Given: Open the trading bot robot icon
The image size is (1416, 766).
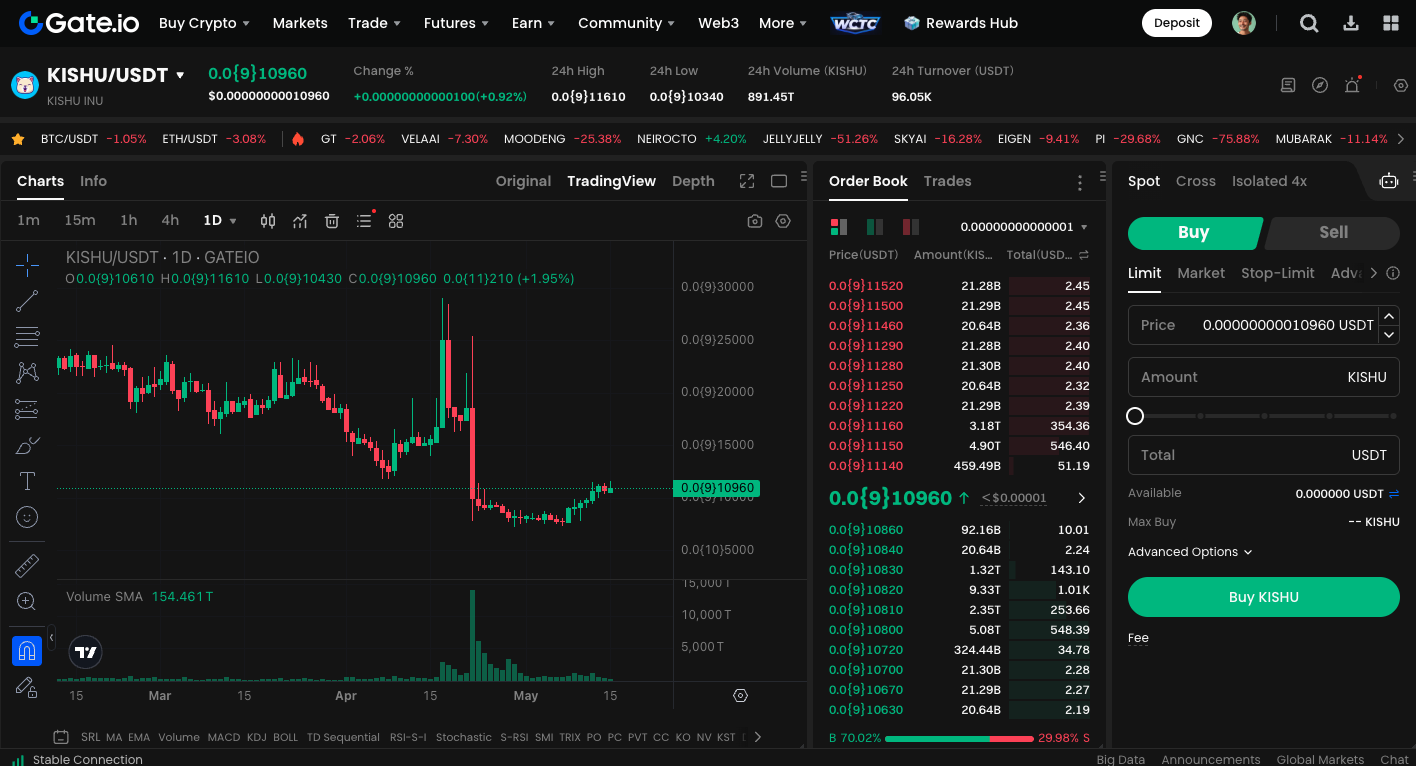Looking at the screenshot, I should [1389, 181].
